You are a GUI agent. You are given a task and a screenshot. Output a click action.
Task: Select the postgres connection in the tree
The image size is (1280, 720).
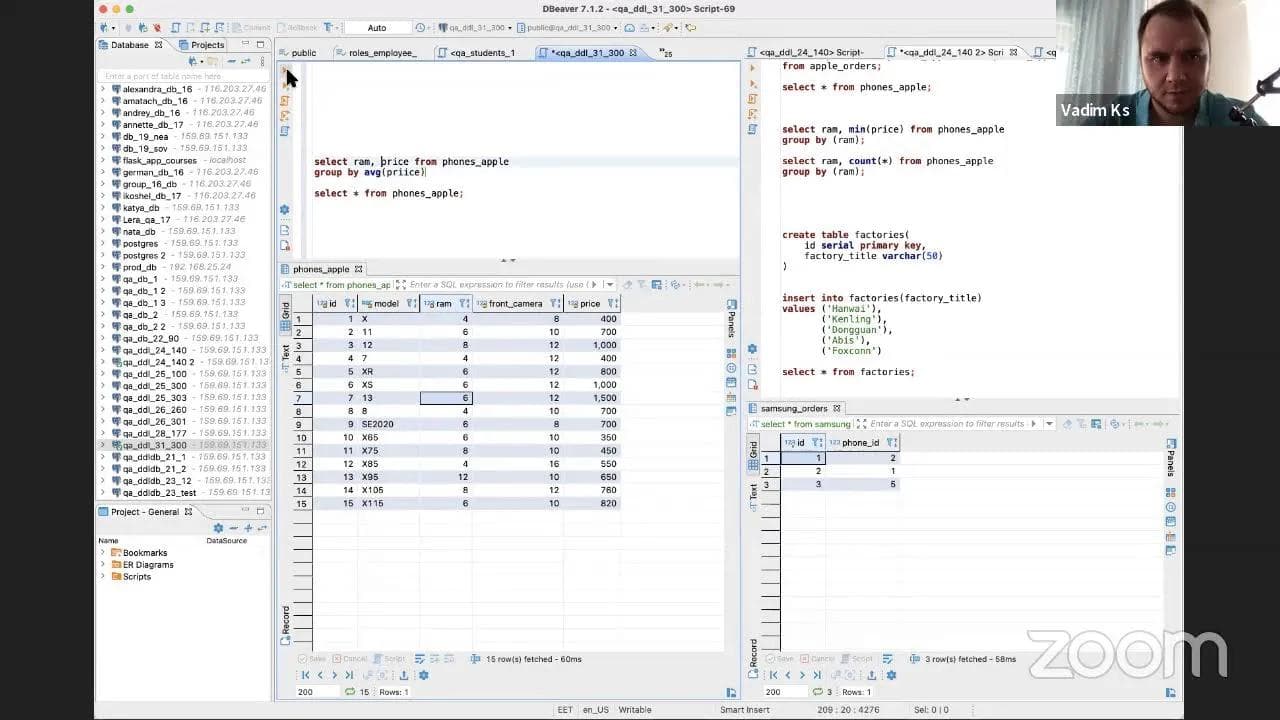click(140, 243)
